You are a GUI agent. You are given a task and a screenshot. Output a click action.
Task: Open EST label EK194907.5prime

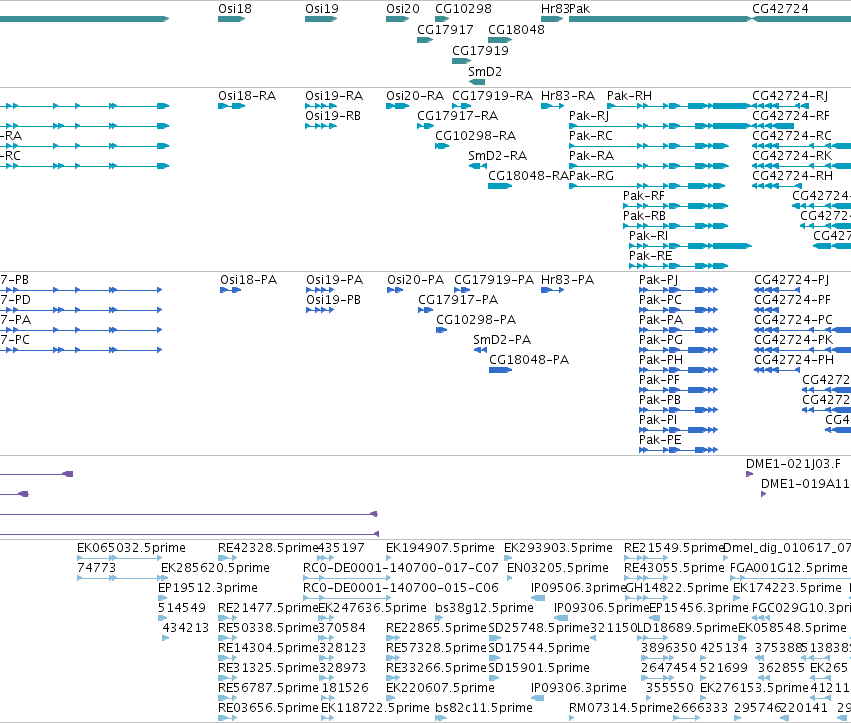[440, 548]
